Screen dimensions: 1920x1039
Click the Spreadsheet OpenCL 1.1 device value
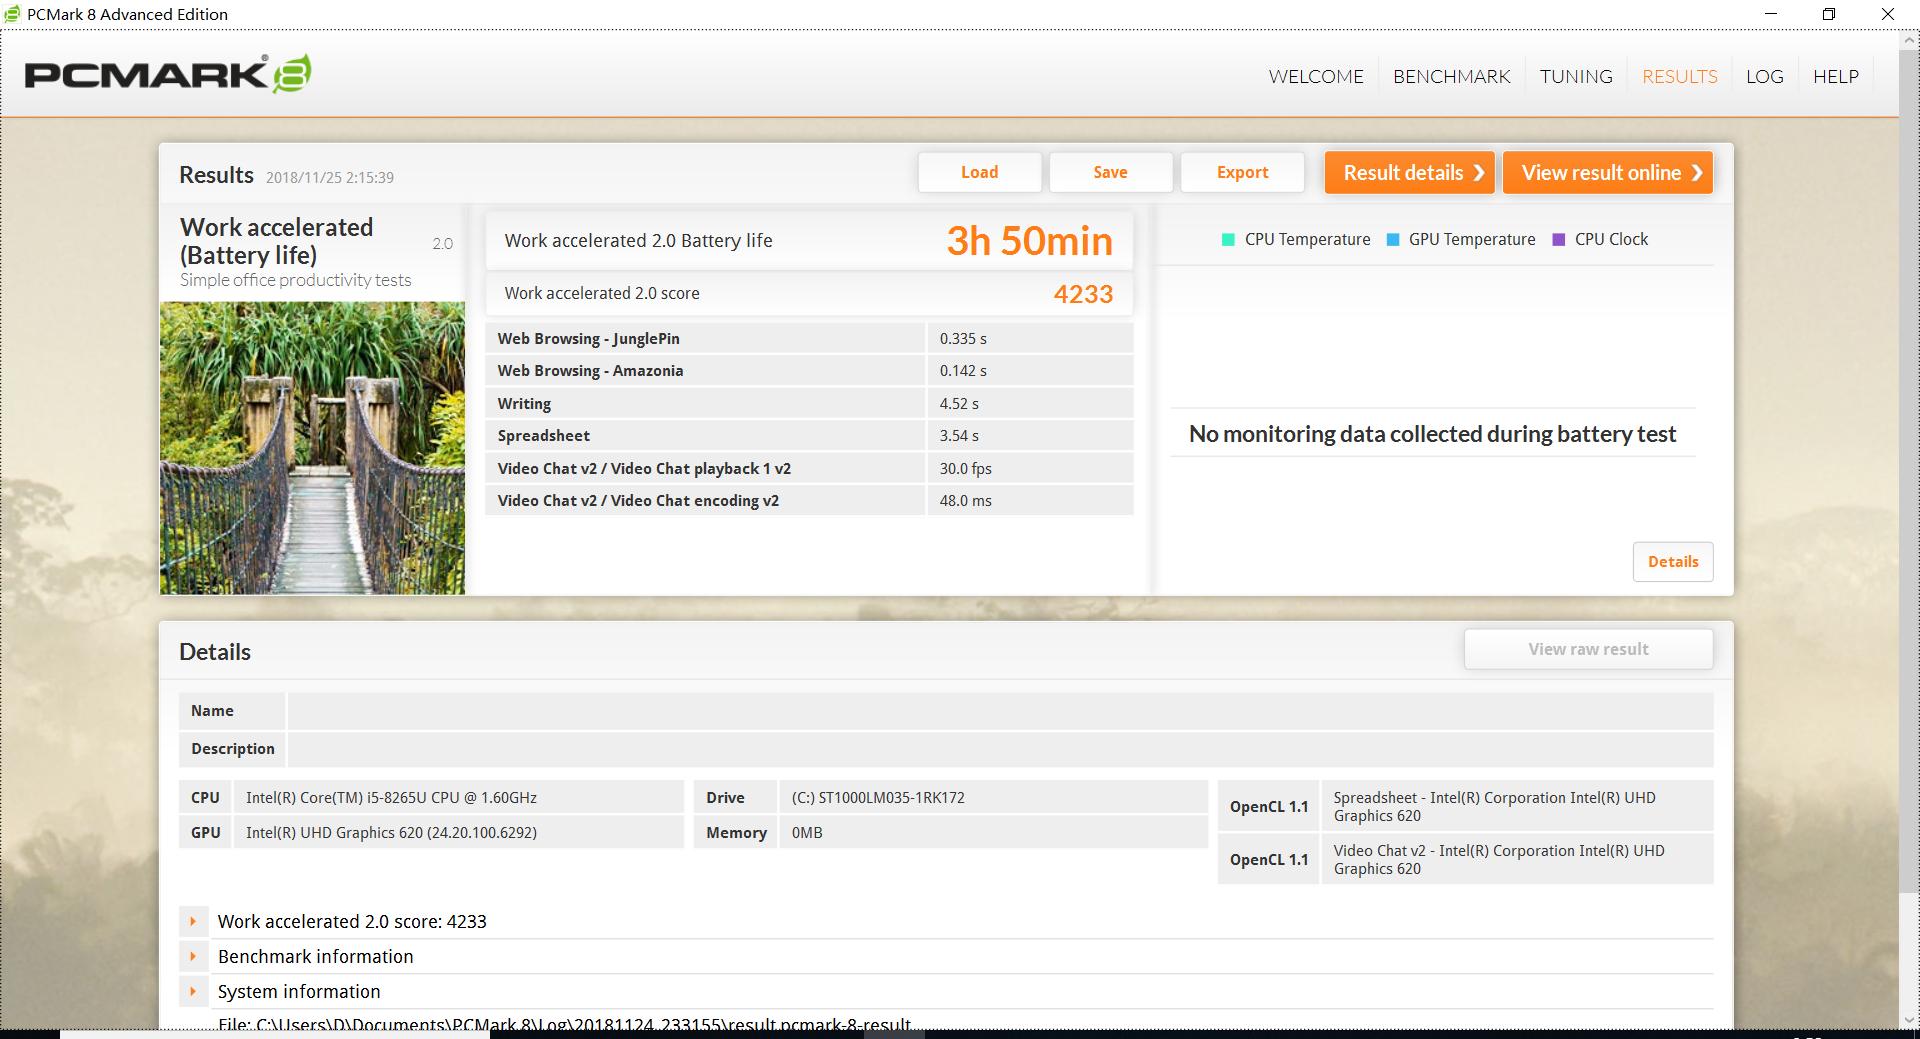click(1494, 806)
